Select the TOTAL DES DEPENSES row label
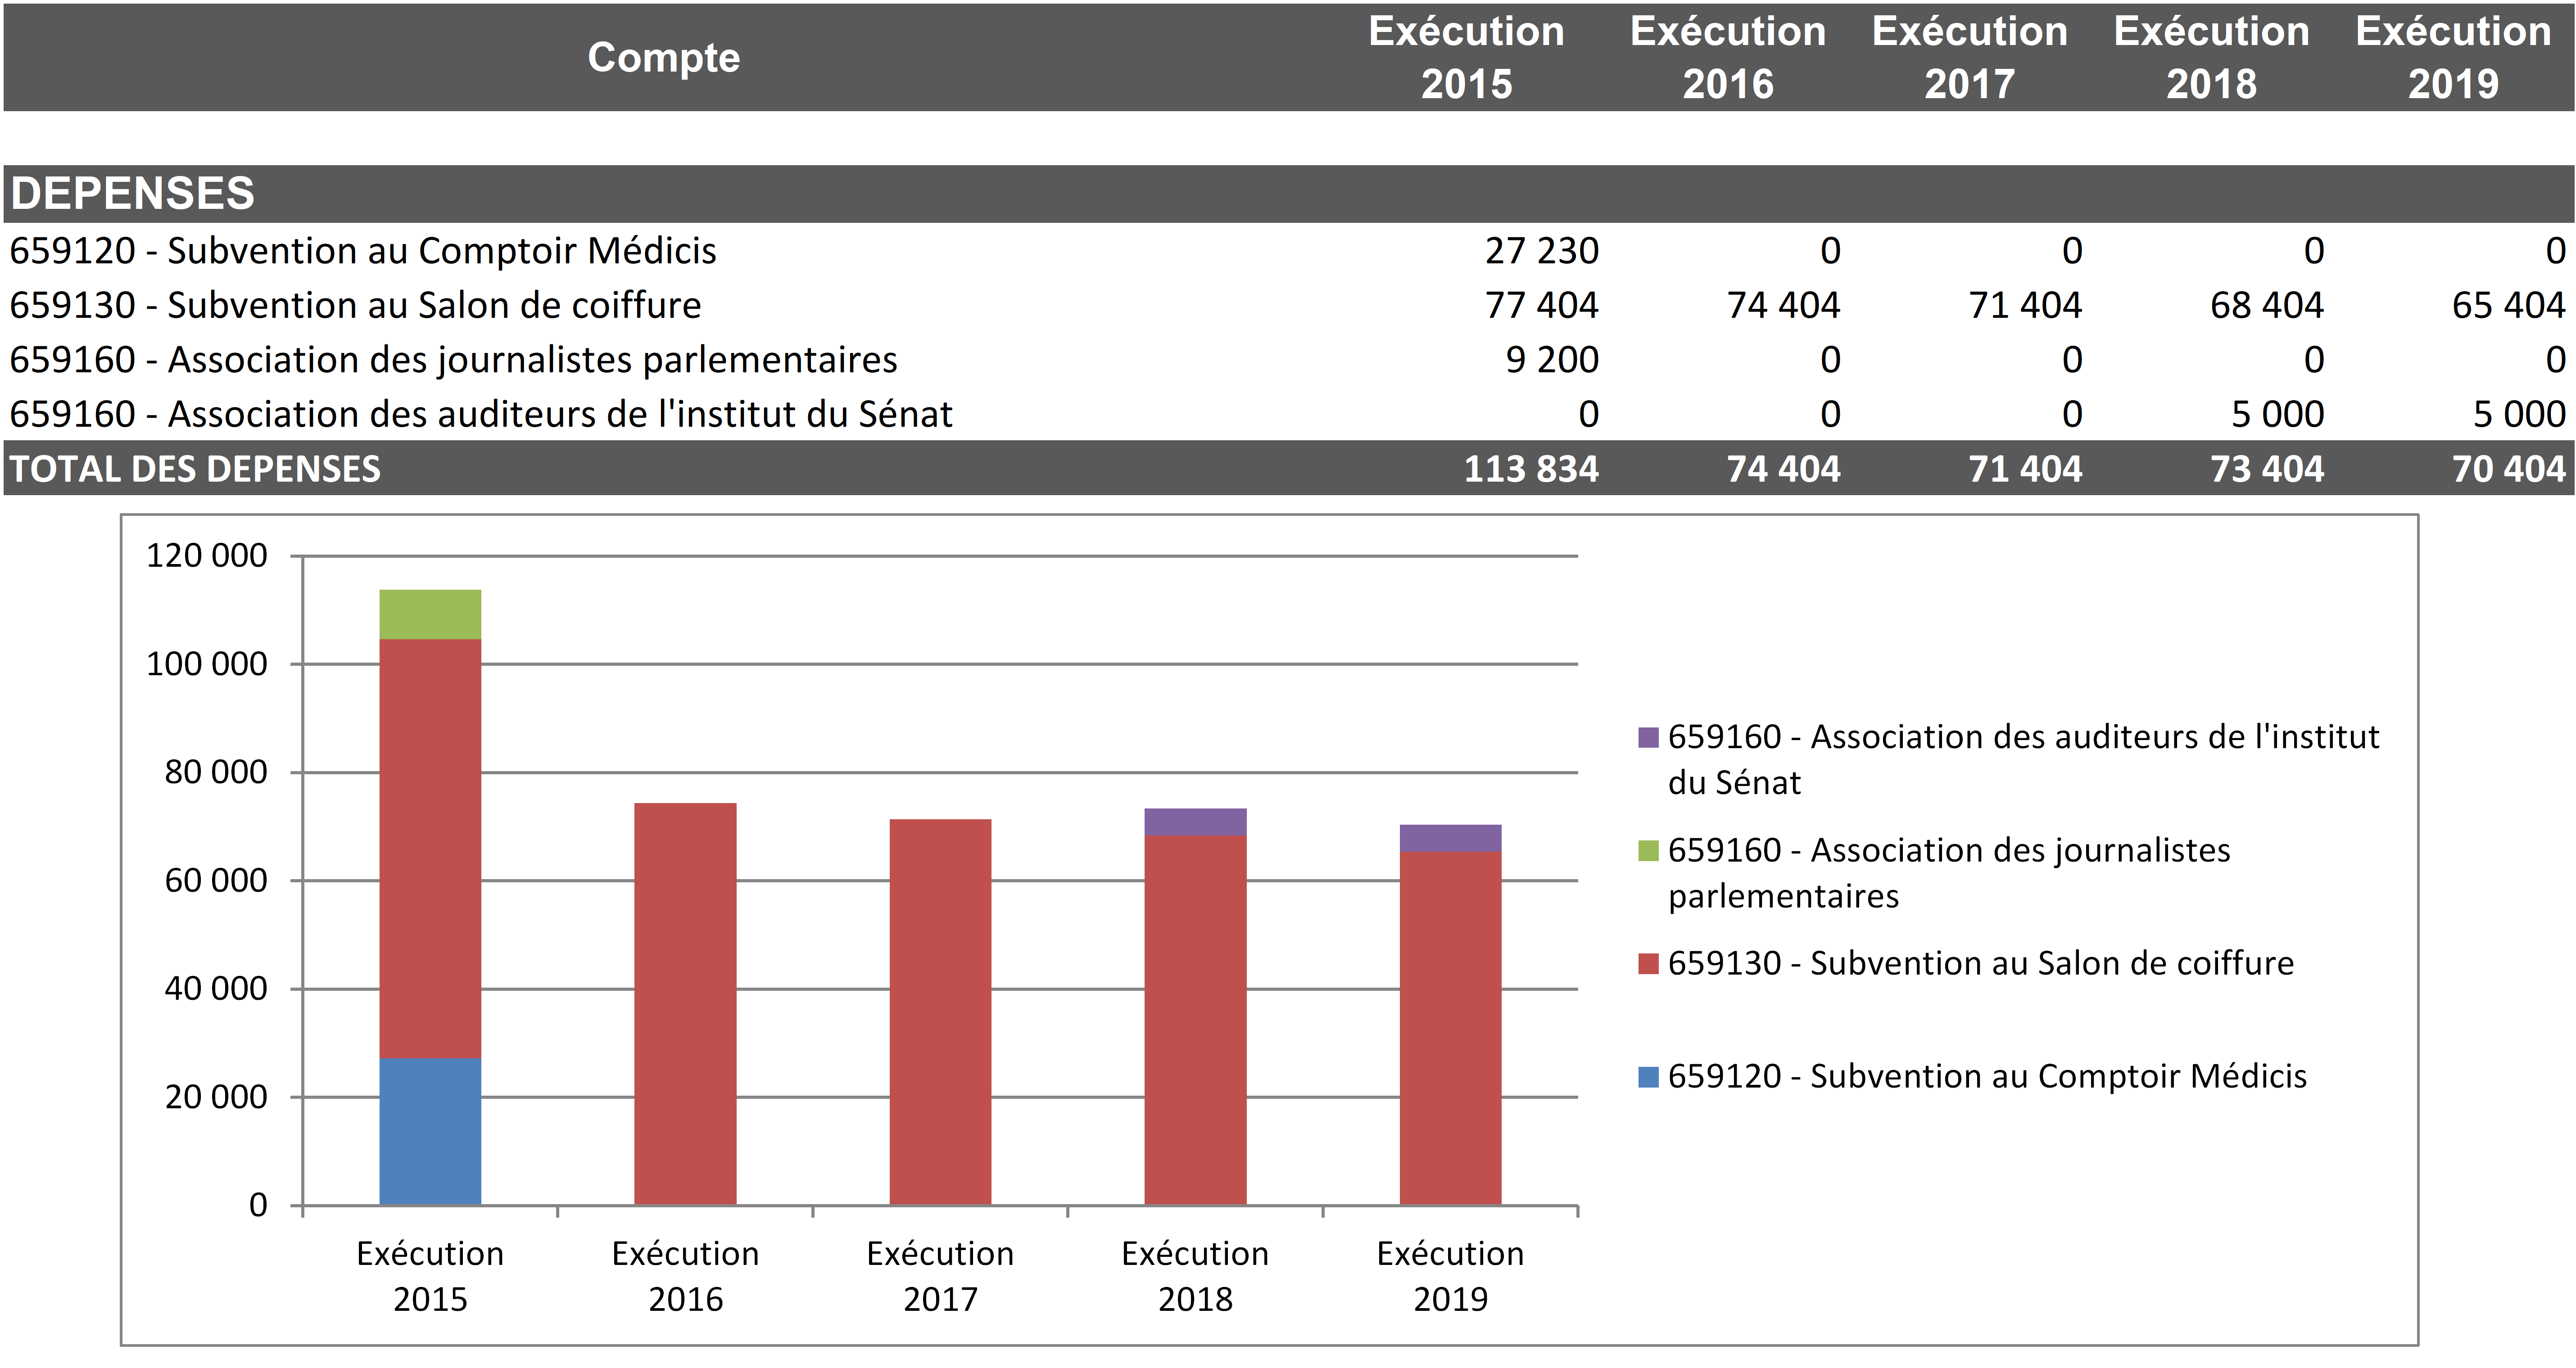The height and width of the screenshot is (1368, 2576). point(195,469)
